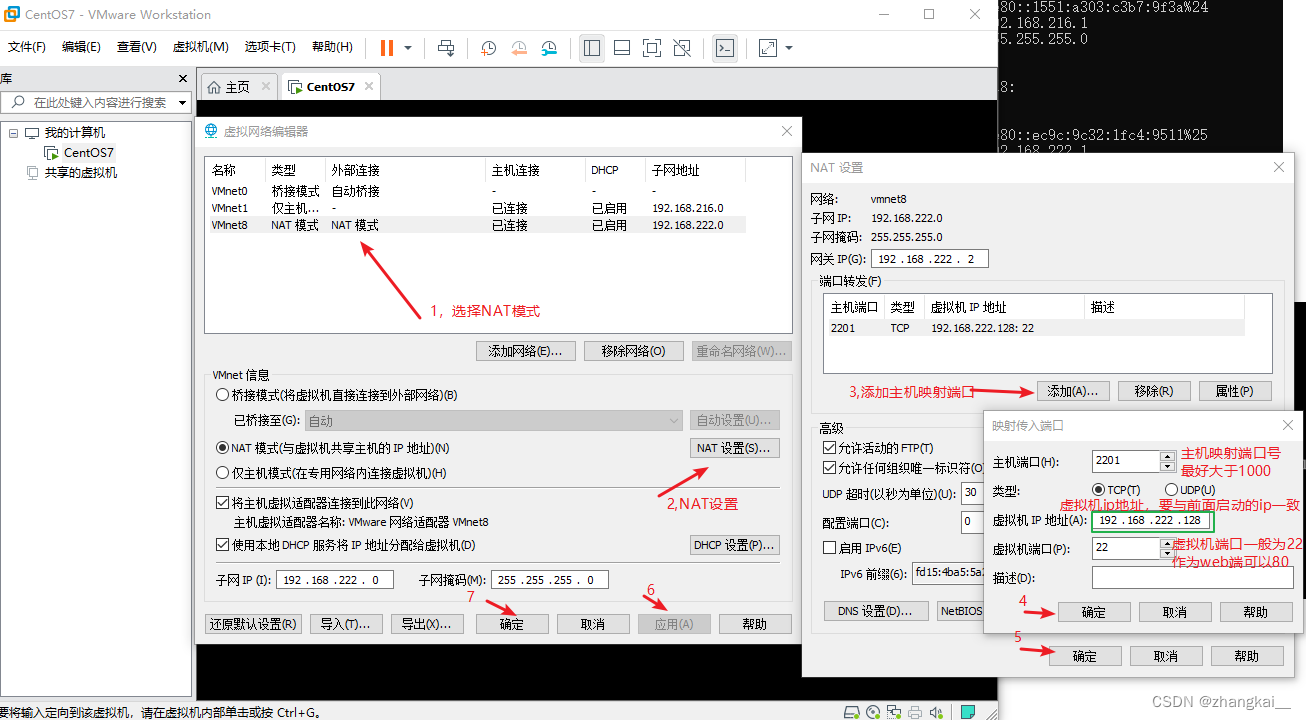Image resolution: width=1306 pixels, height=720 pixels.
Task: Click the orange pause virtual machine icon
Action: click(387, 47)
